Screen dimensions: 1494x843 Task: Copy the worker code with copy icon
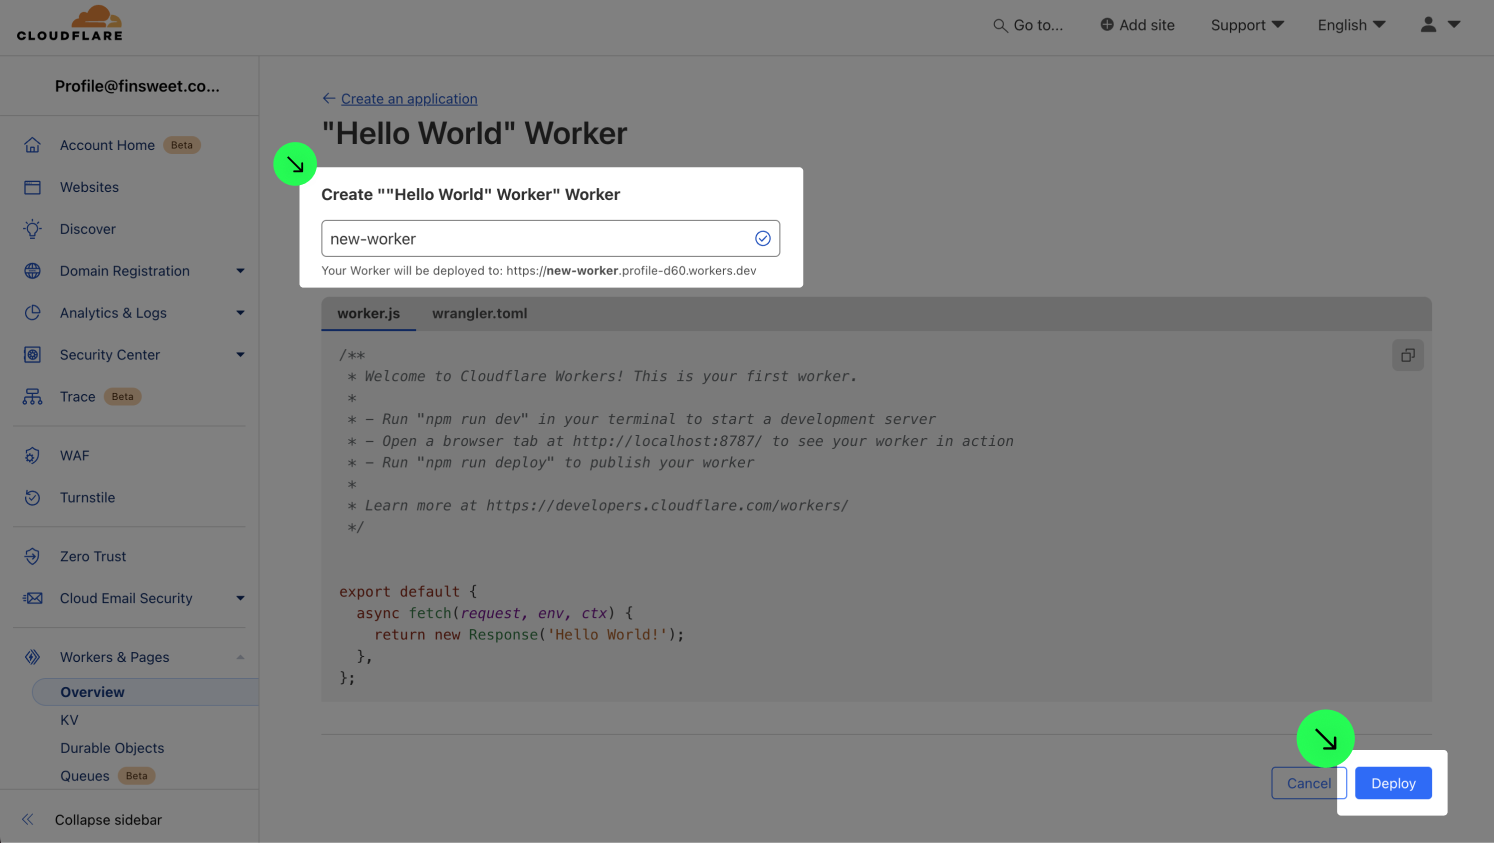tap(1408, 355)
